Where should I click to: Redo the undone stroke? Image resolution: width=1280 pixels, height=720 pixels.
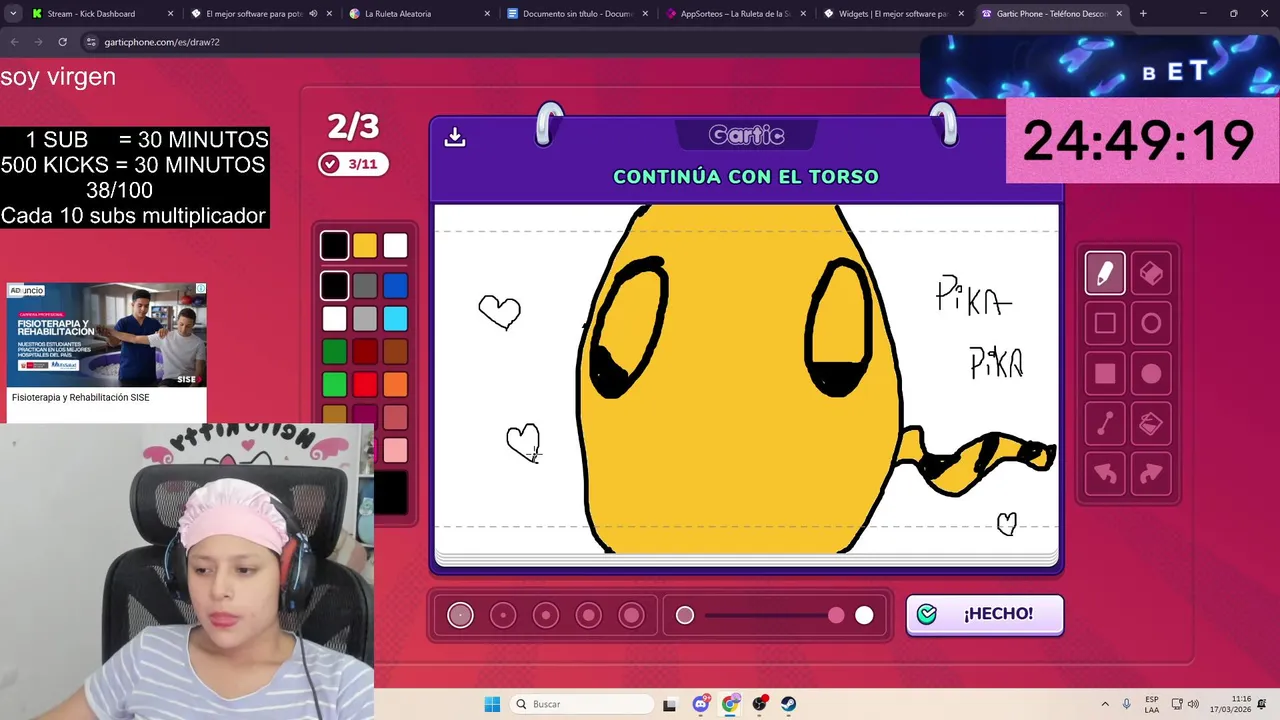1151,474
